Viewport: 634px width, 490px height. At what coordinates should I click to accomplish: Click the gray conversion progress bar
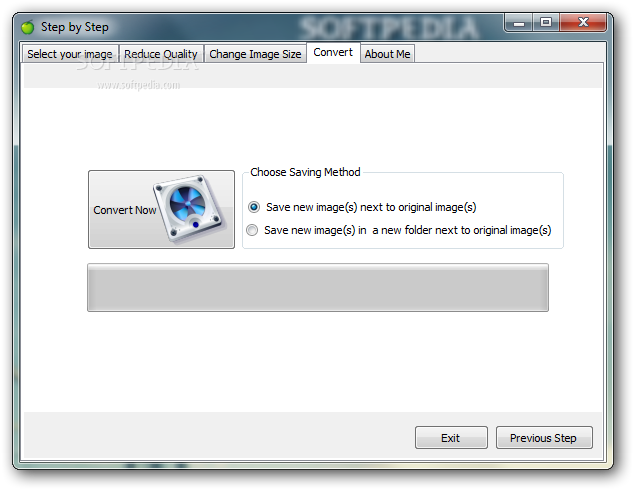click(318, 287)
